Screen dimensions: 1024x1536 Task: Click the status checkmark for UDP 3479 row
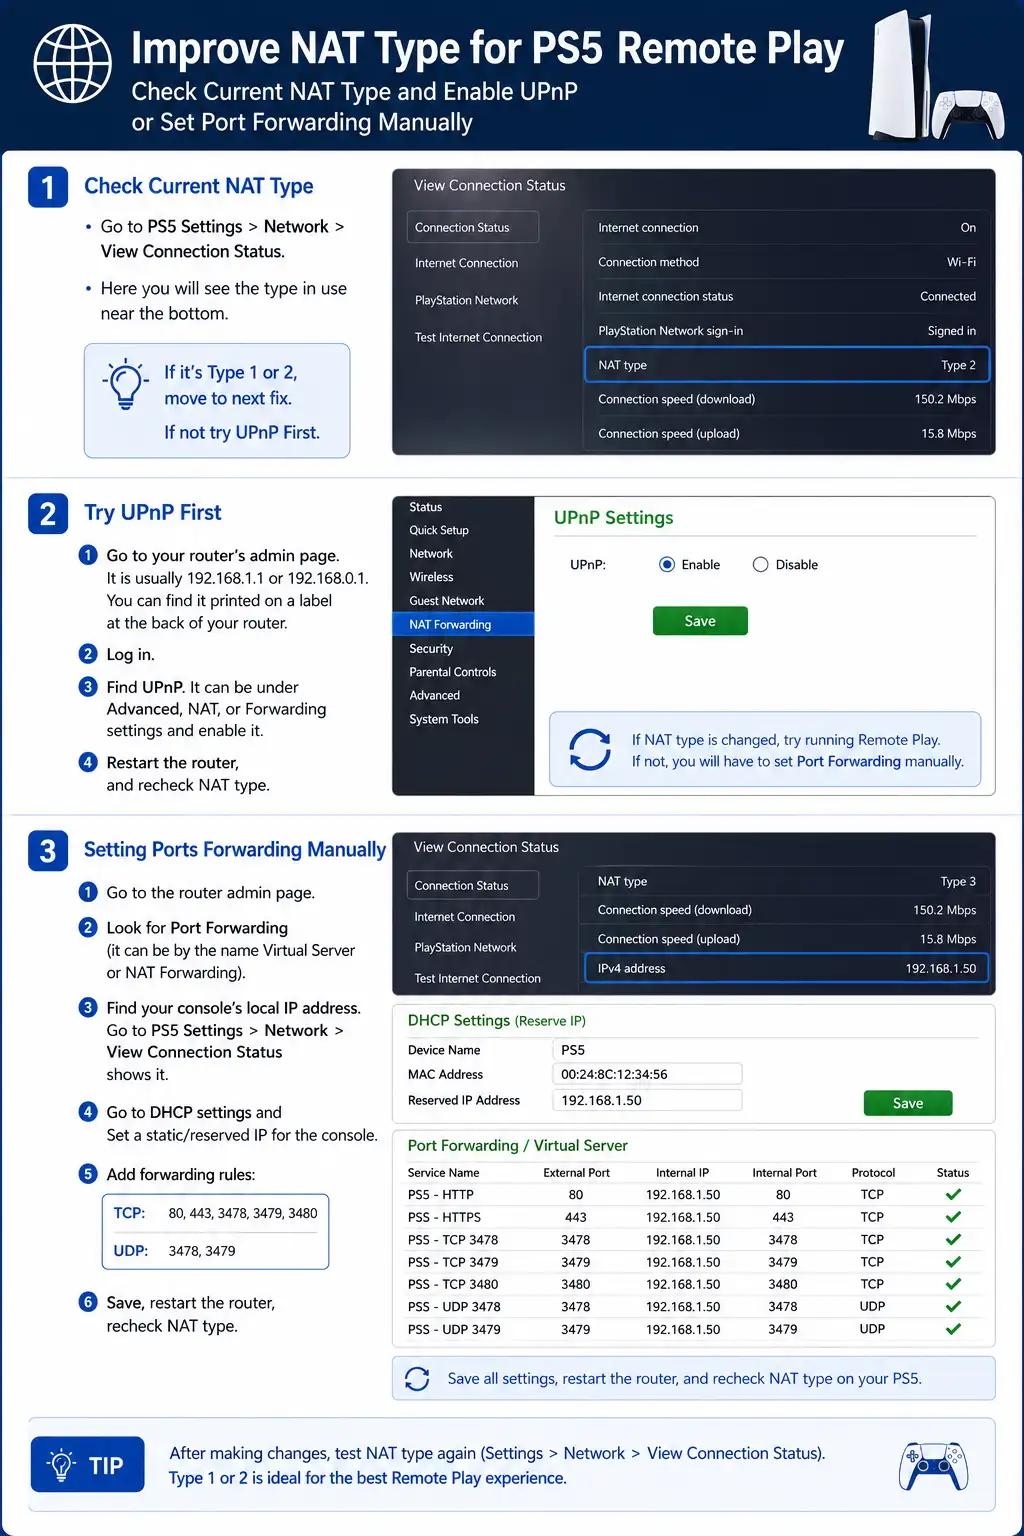tap(953, 1329)
